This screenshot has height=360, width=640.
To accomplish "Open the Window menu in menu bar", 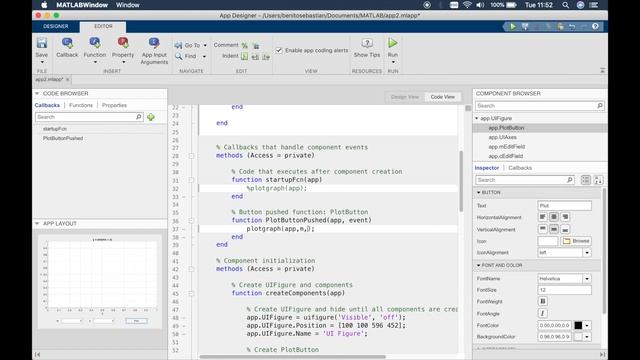I will (x=128, y=5).
